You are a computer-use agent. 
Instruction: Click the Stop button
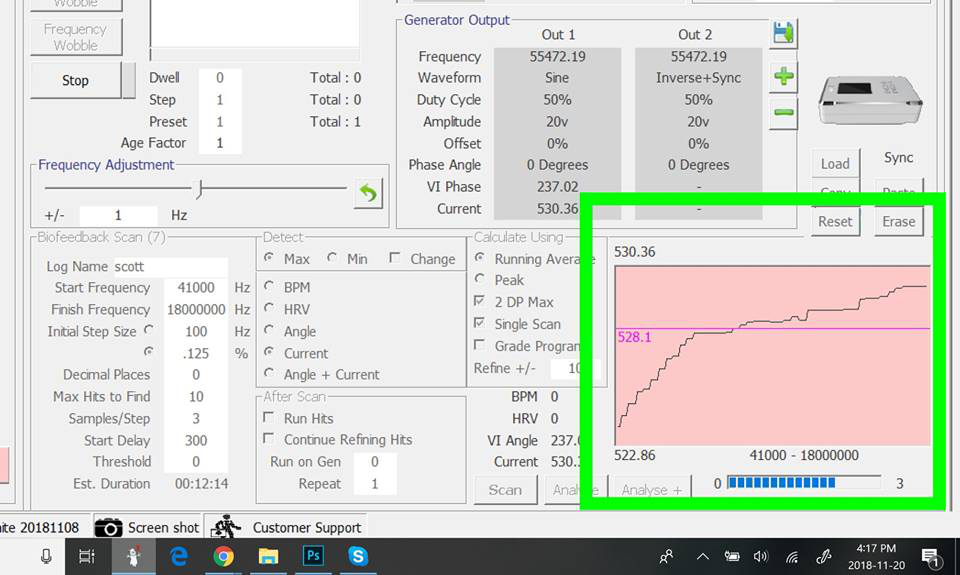click(x=75, y=80)
